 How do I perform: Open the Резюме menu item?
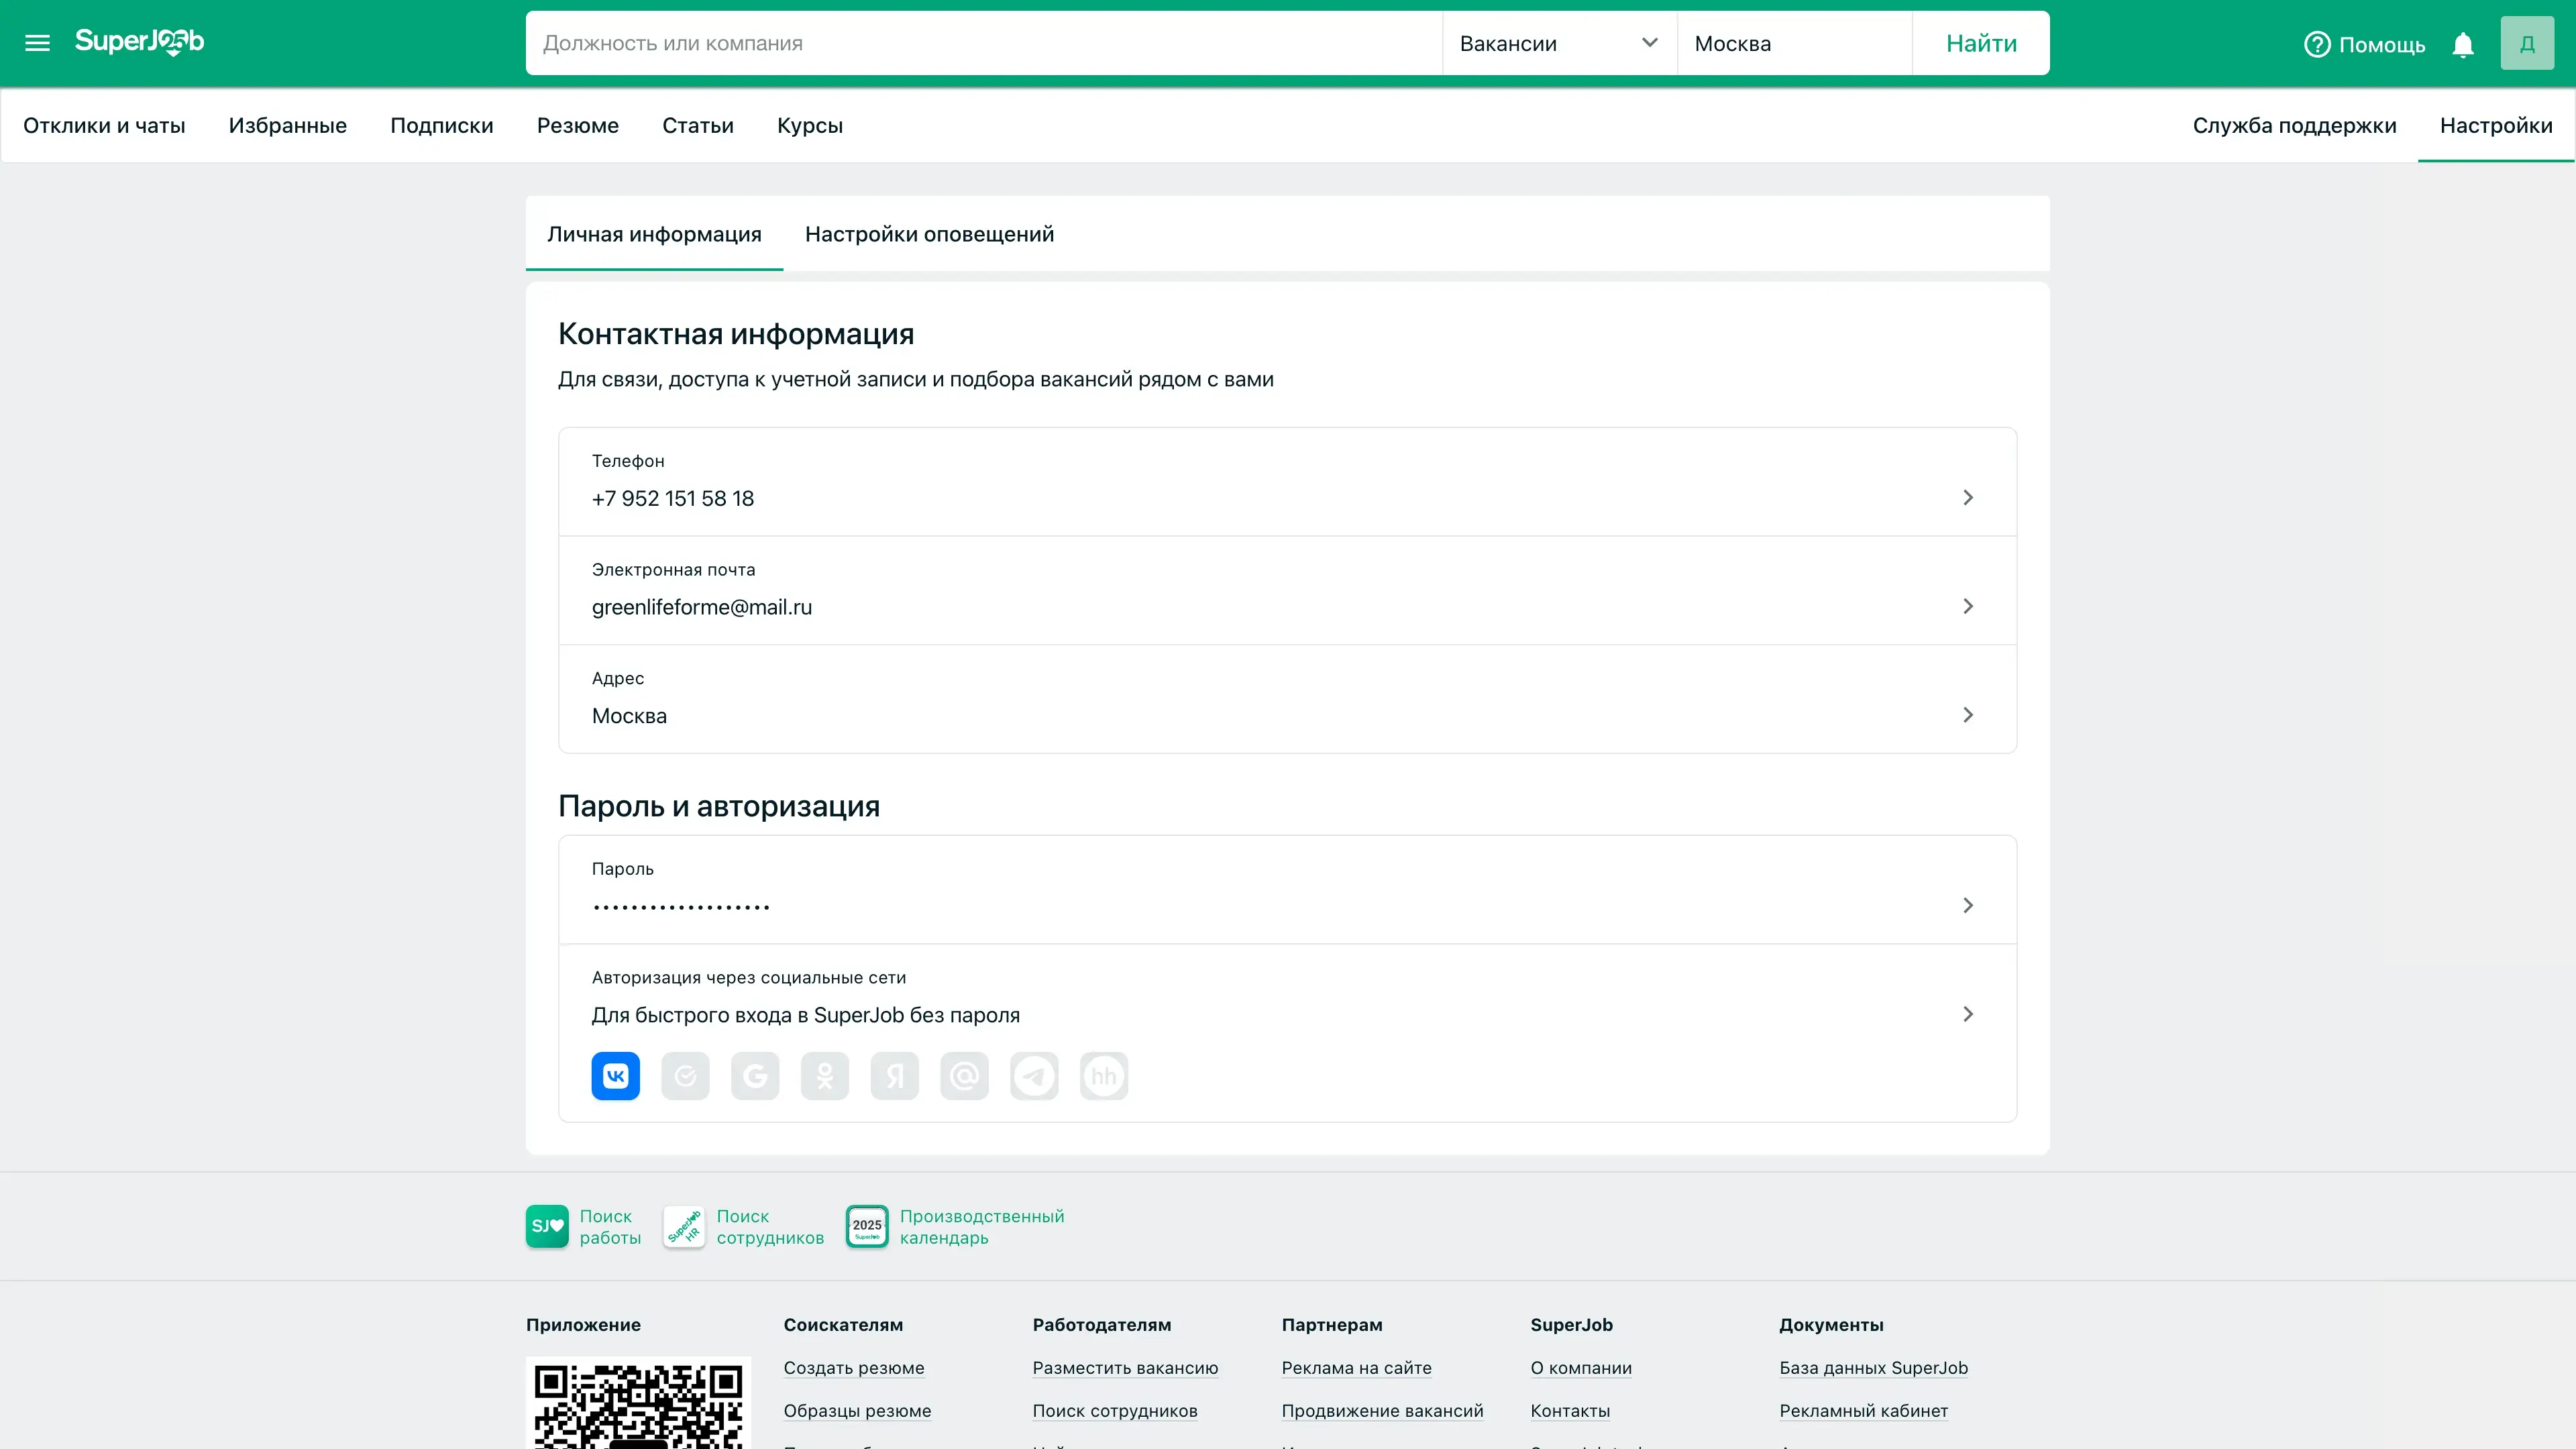577,125
